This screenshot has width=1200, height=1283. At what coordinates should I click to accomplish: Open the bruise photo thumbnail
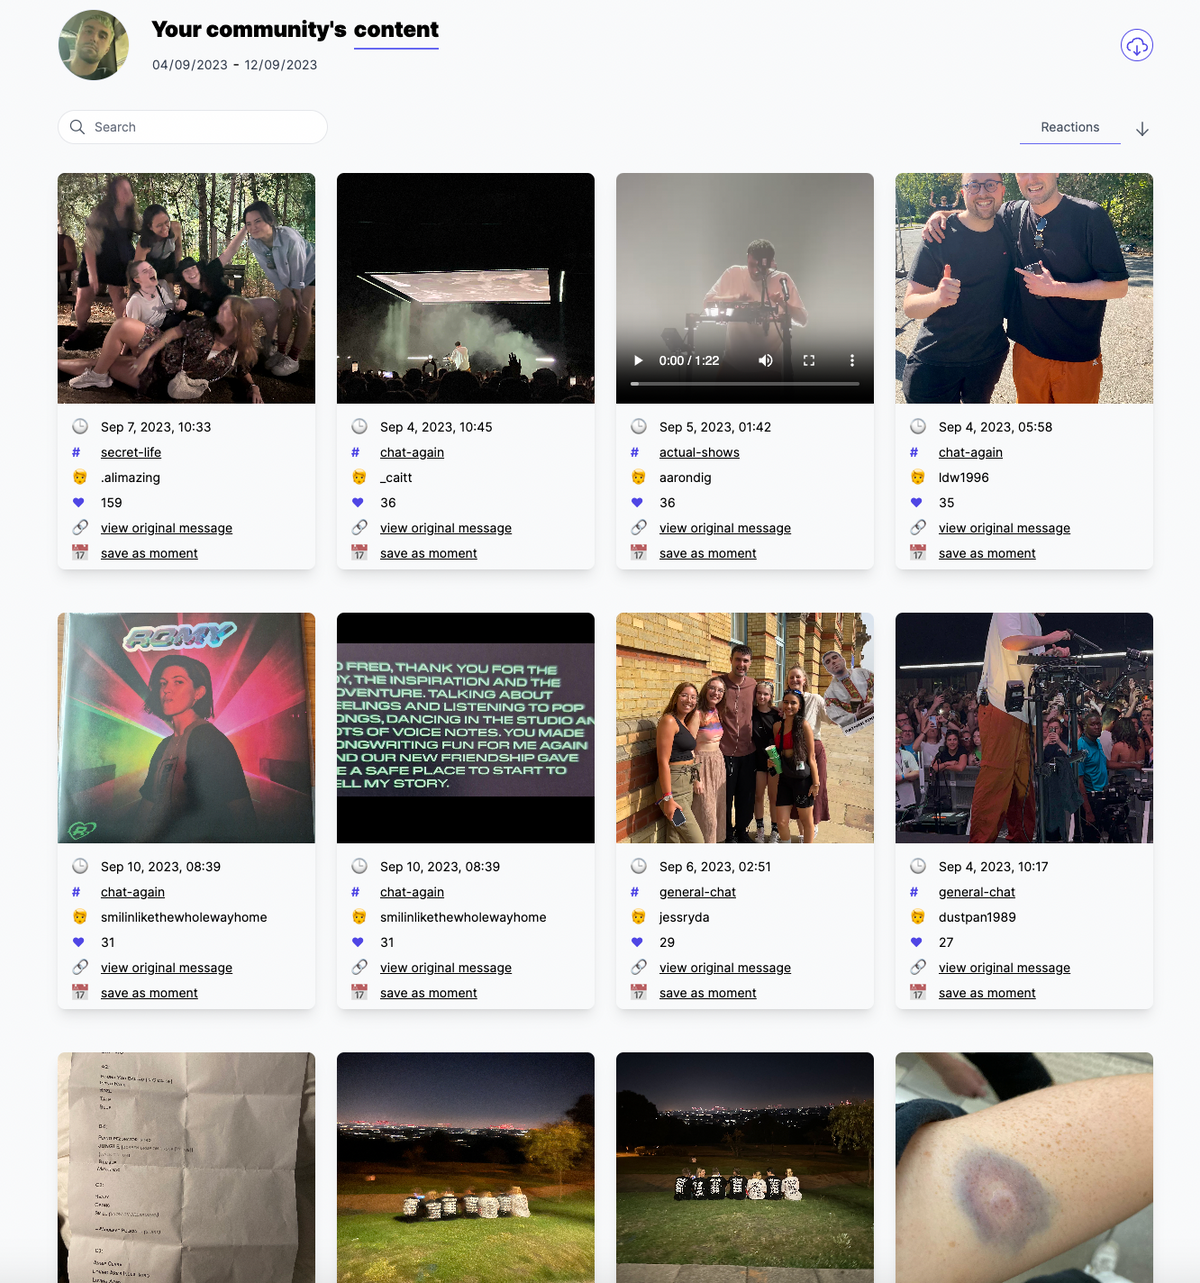[x=1024, y=1167]
